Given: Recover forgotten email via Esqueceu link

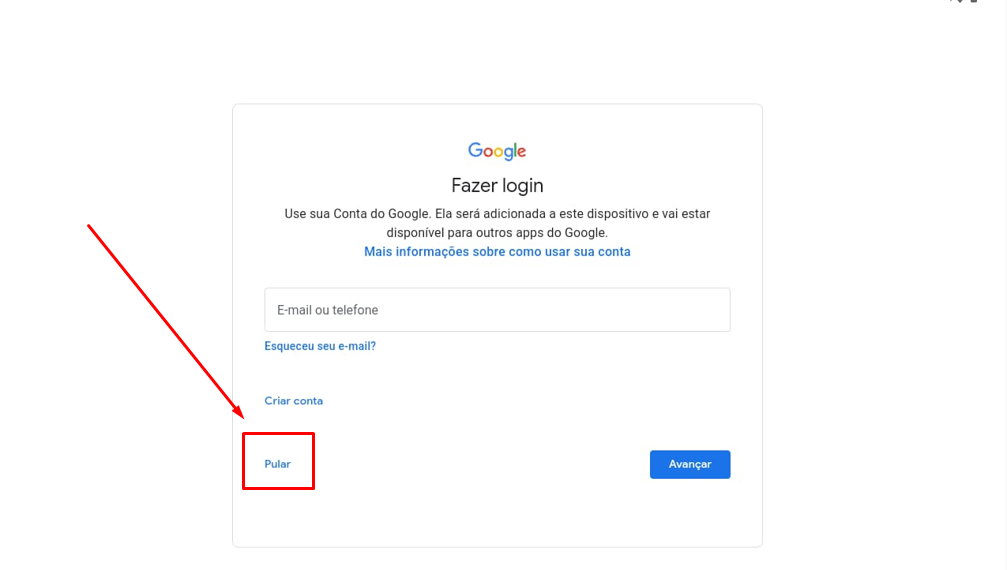Looking at the screenshot, I should (320, 346).
